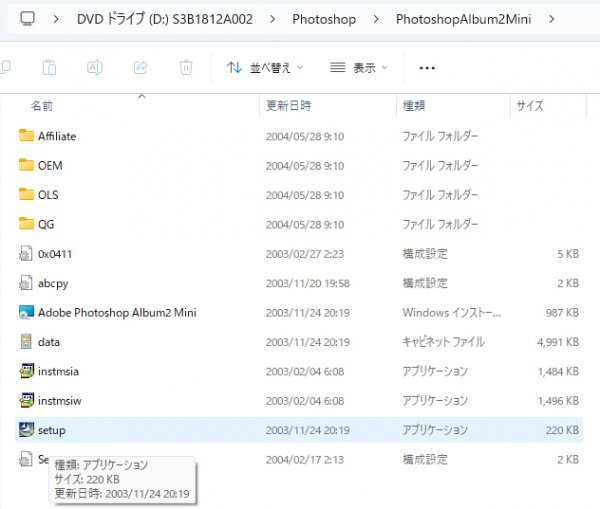The height and width of the screenshot is (509, 600).
Task: Click the OEM folder icon
Action: point(26,165)
